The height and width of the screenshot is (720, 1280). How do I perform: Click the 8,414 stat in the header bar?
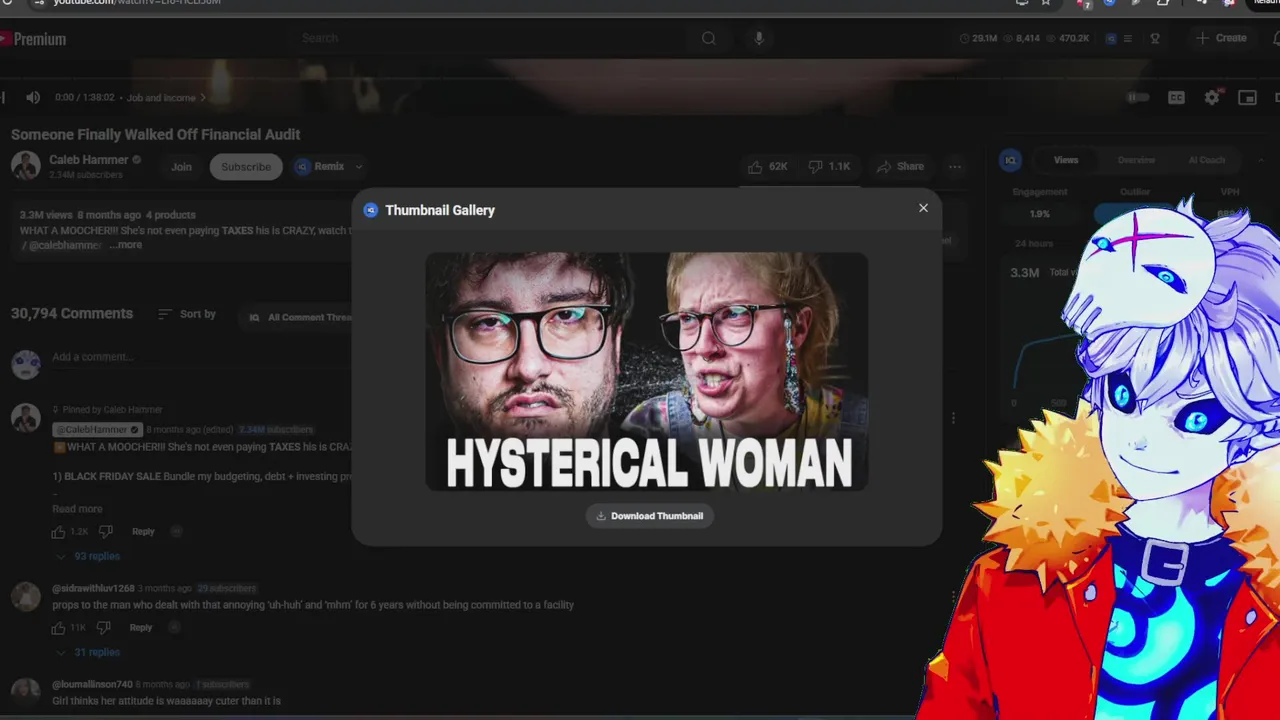(x=1021, y=38)
